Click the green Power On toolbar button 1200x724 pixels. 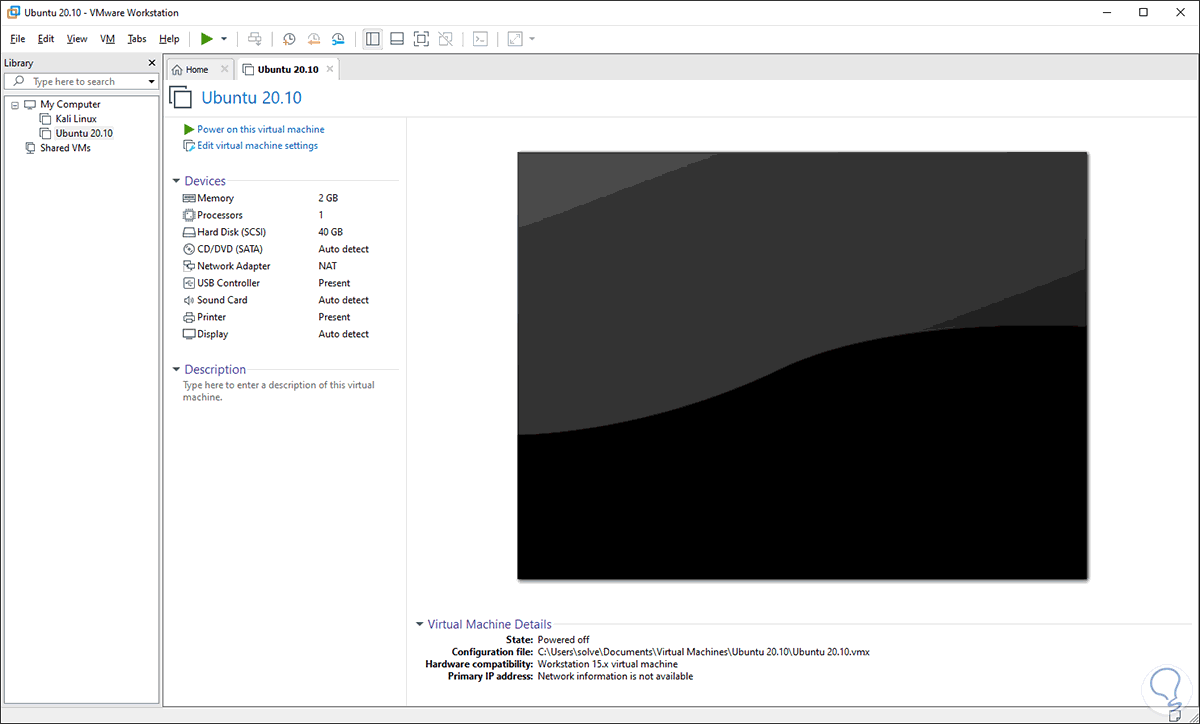click(206, 39)
